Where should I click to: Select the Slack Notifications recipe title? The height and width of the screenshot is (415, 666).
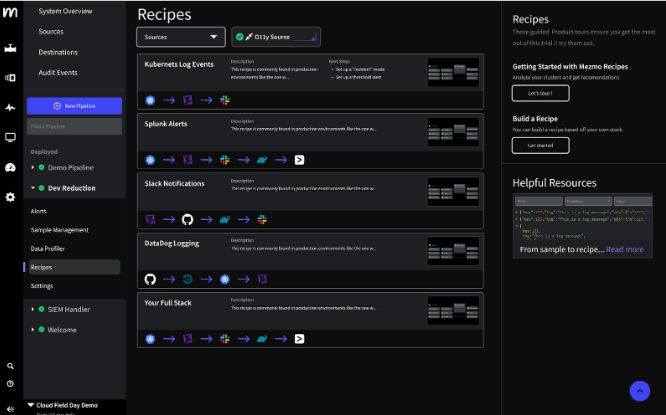coord(174,184)
